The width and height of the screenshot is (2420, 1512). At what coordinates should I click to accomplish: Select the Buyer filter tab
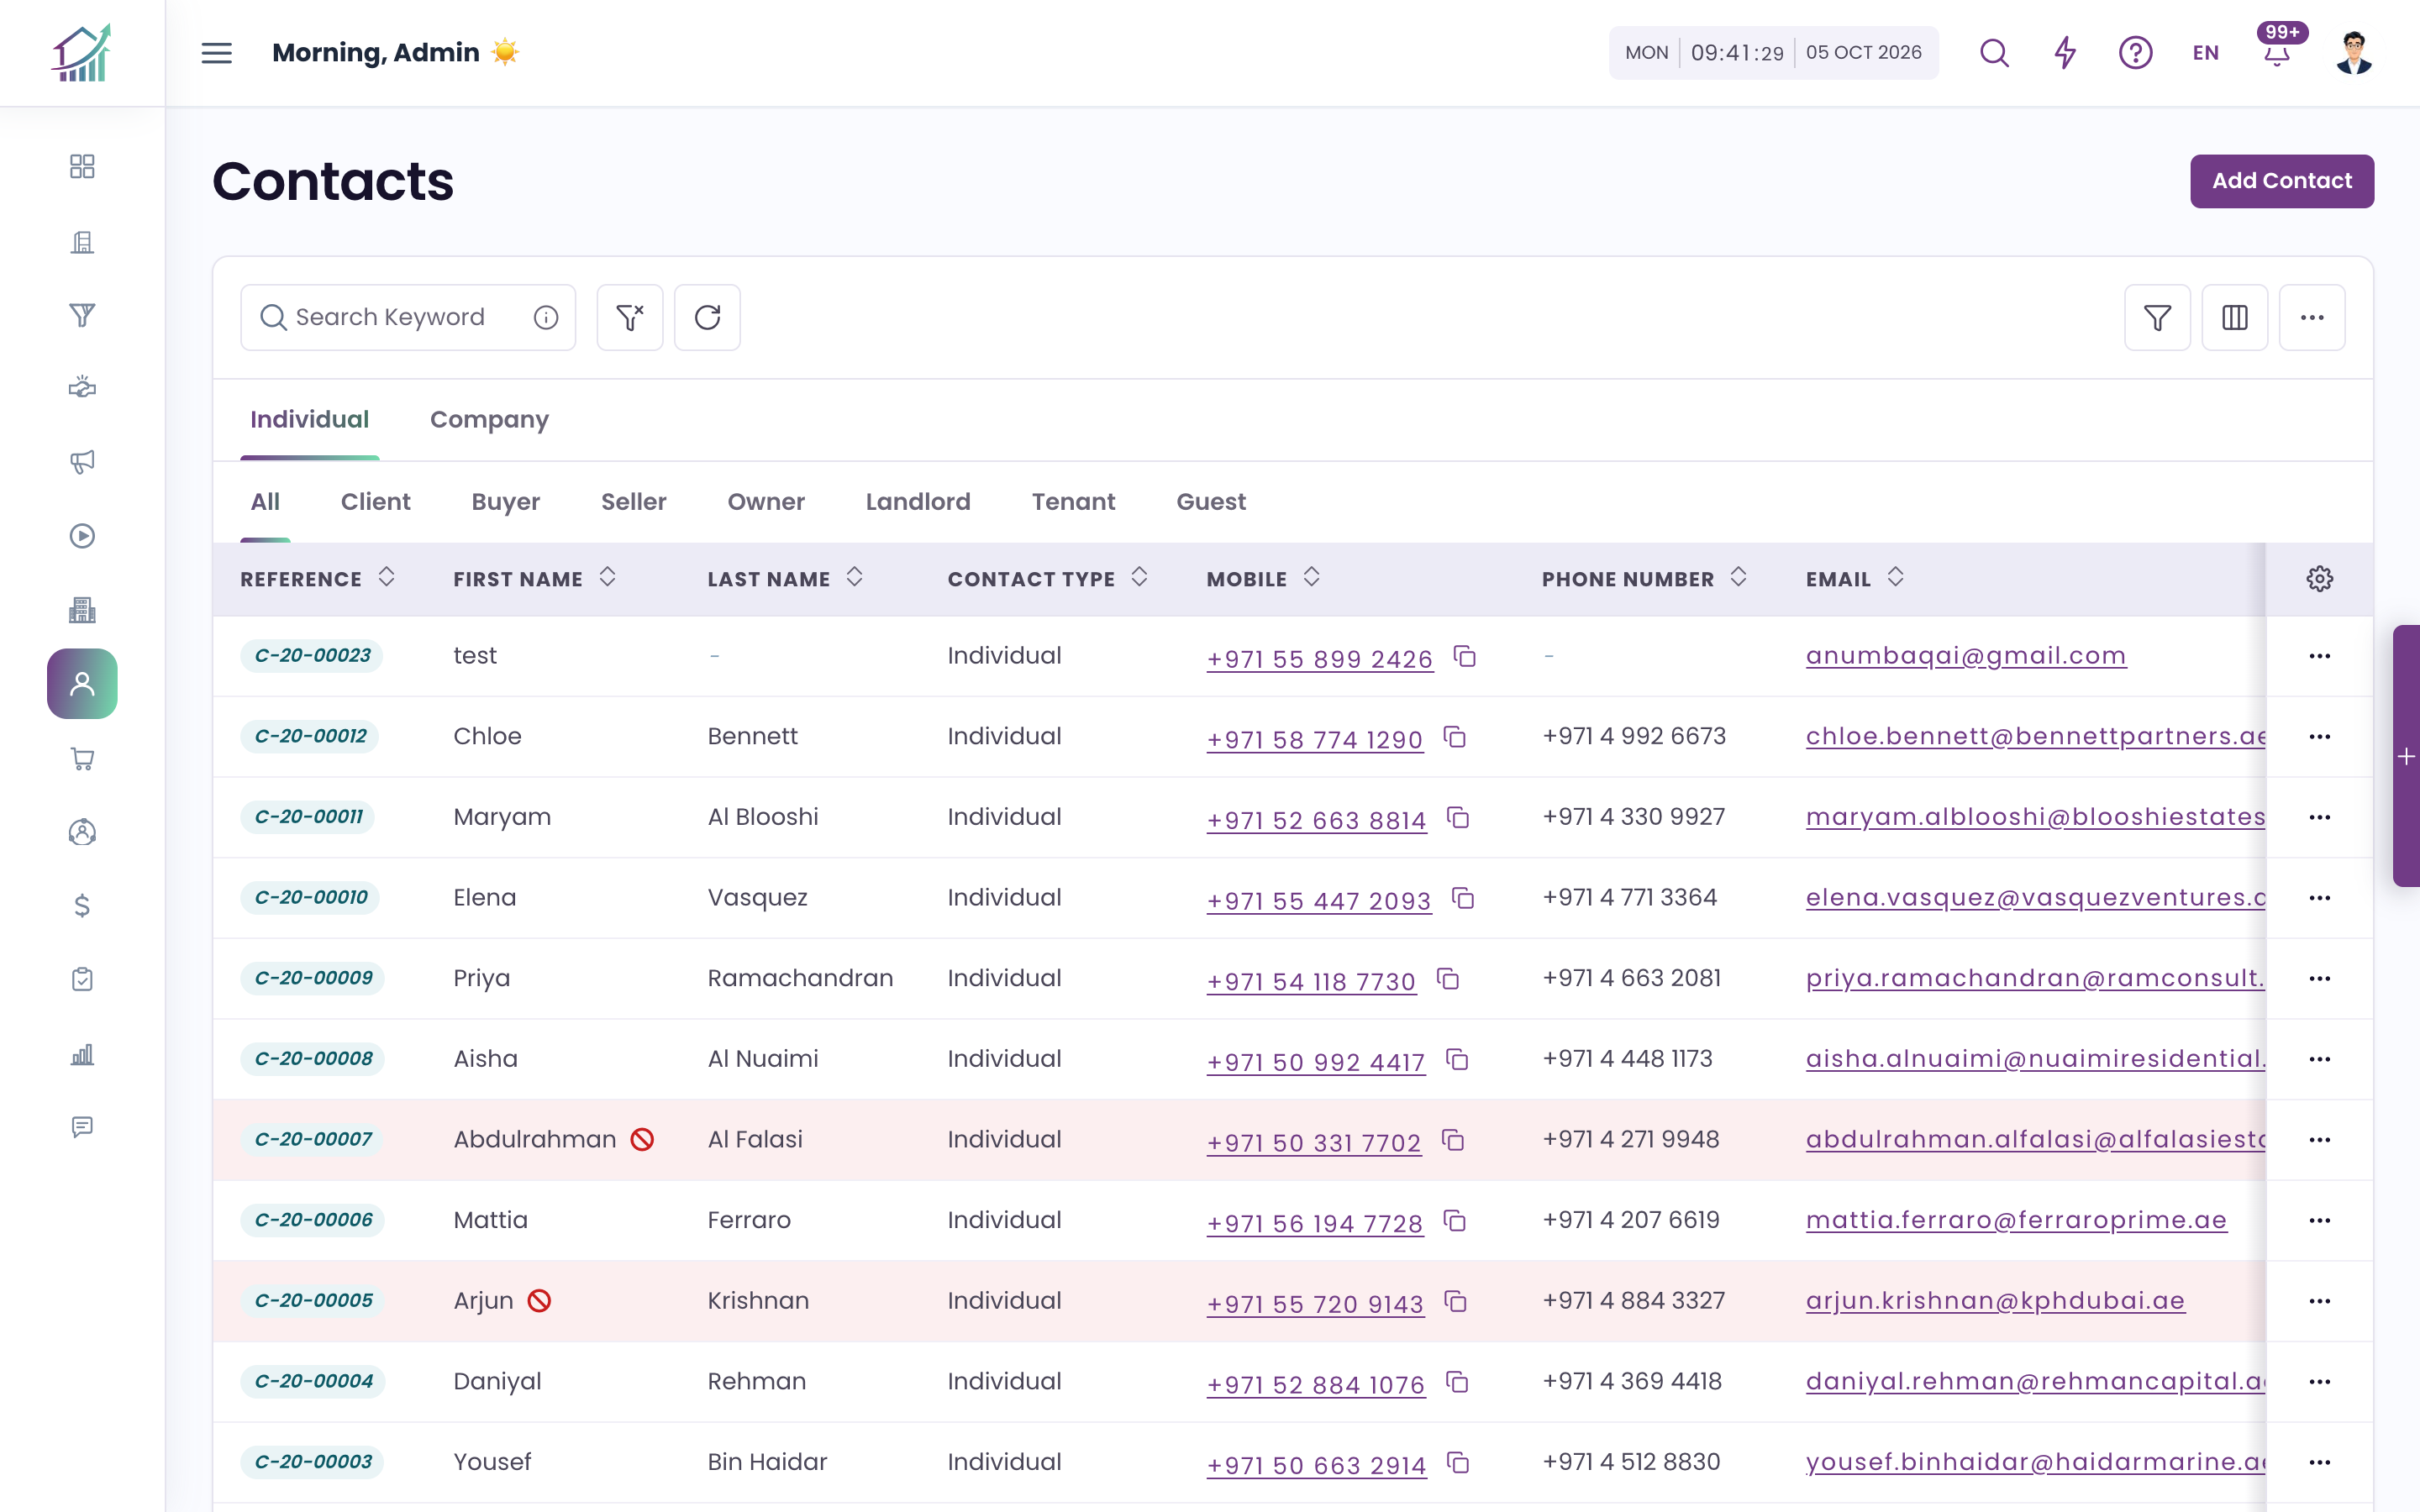coord(505,502)
